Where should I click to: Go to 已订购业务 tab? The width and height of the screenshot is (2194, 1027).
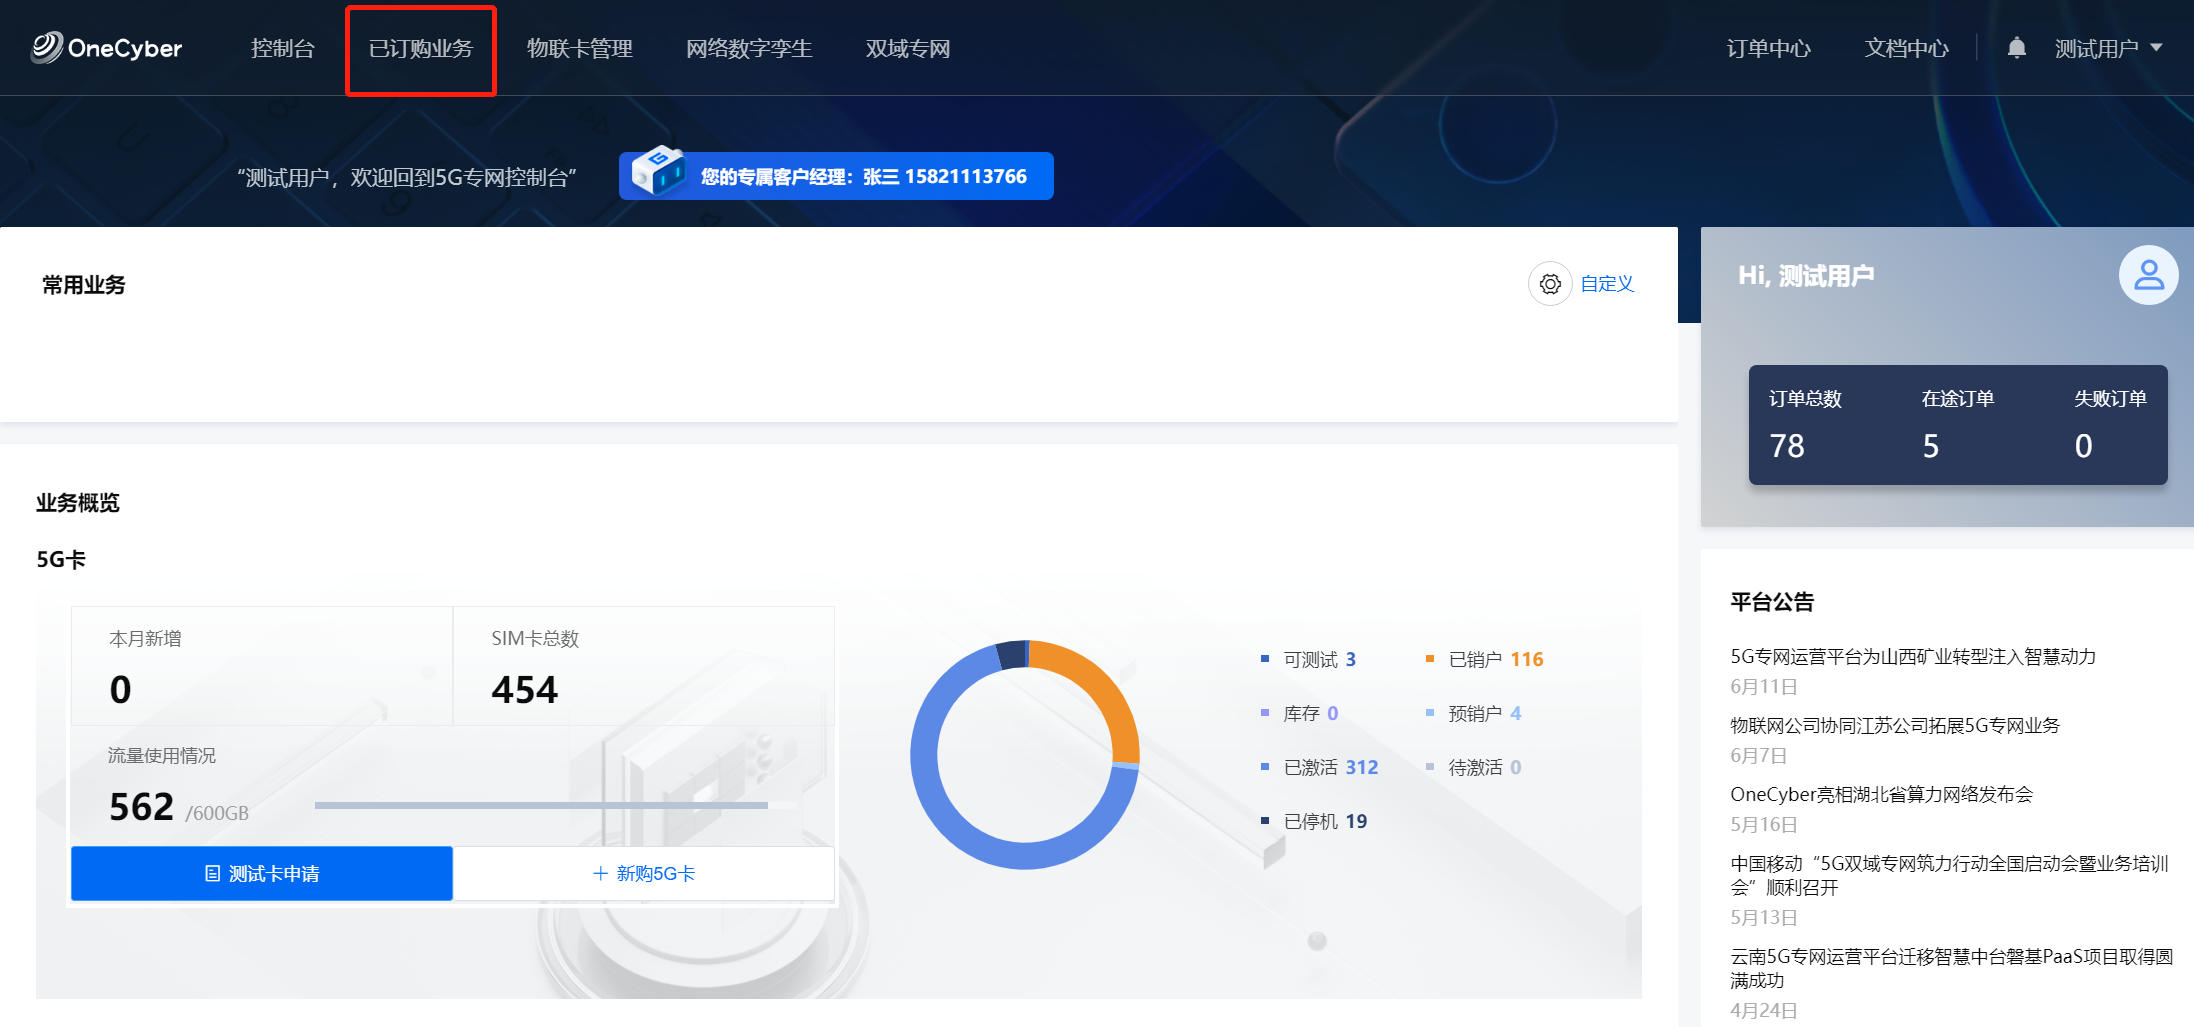pyautogui.click(x=420, y=48)
